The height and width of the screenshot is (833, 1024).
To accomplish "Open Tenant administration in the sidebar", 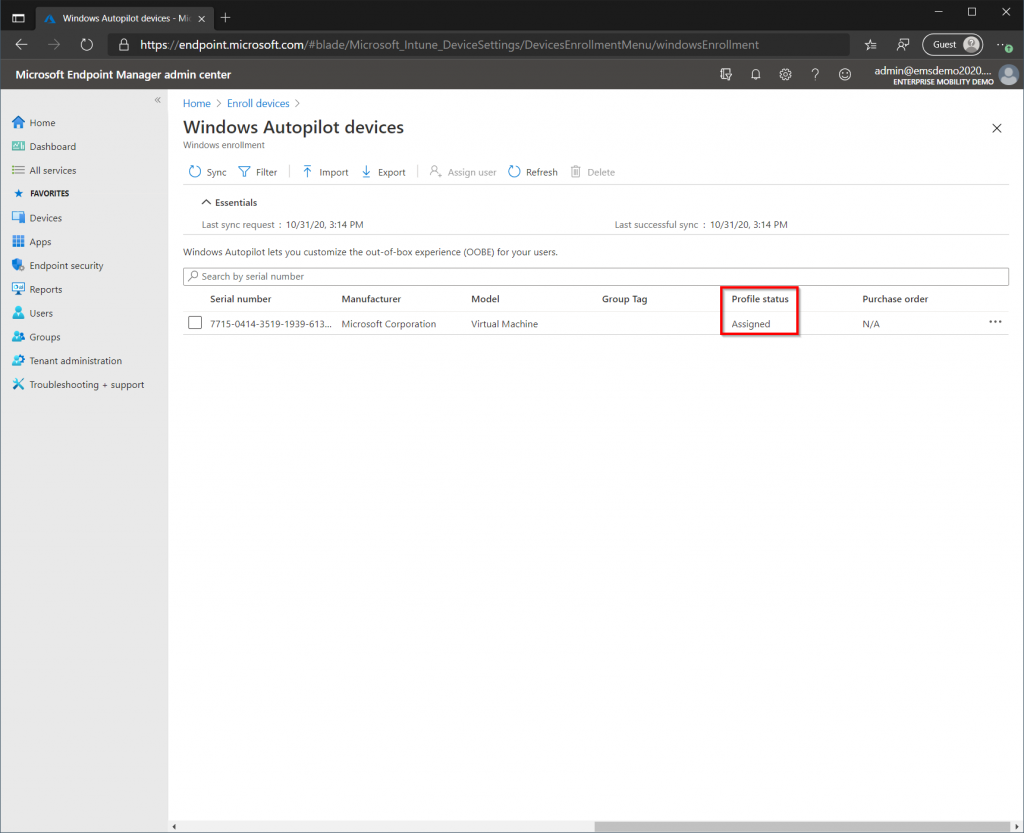I will coord(67,360).
